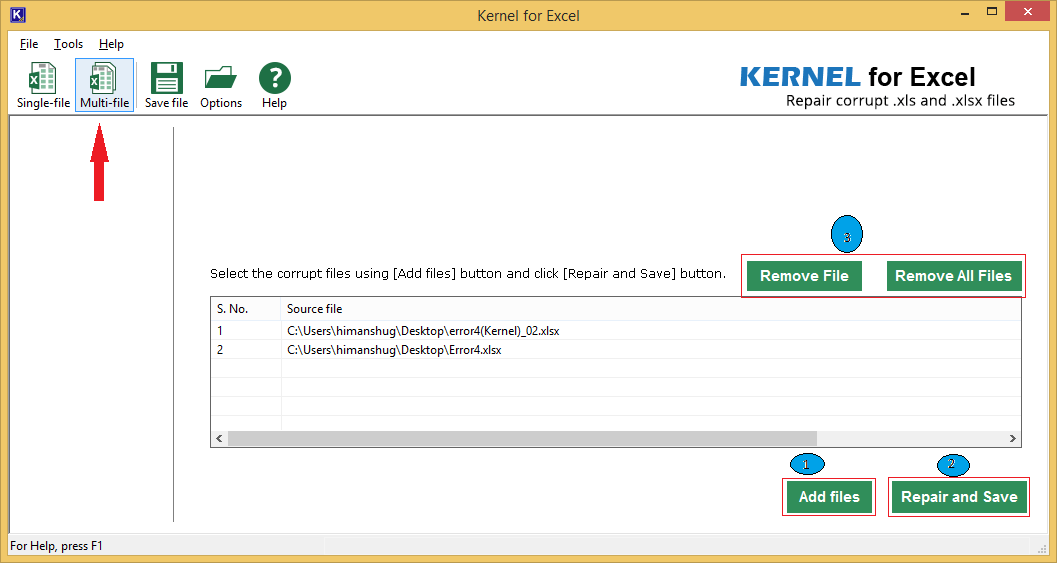Viewport: 1057px width, 563px height.
Task: Start Repair and Save
Action: coord(959,497)
